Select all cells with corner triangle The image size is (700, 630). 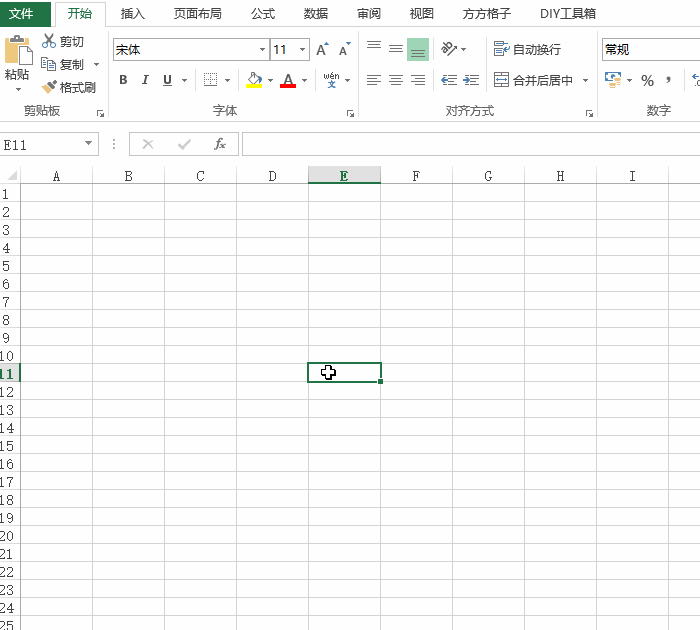[x=12, y=175]
